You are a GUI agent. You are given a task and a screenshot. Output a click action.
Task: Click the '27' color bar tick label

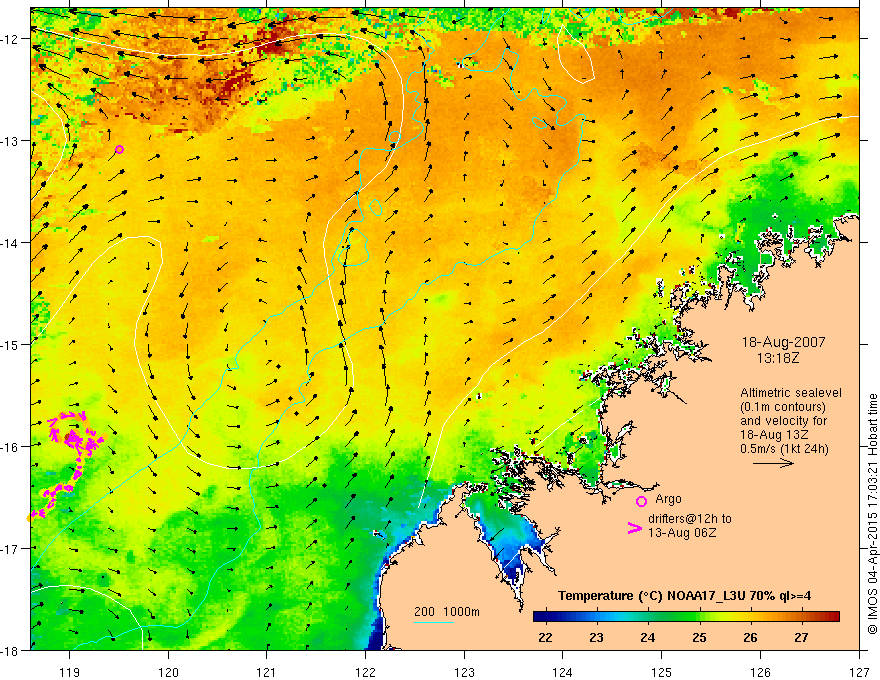tap(801, 637)
